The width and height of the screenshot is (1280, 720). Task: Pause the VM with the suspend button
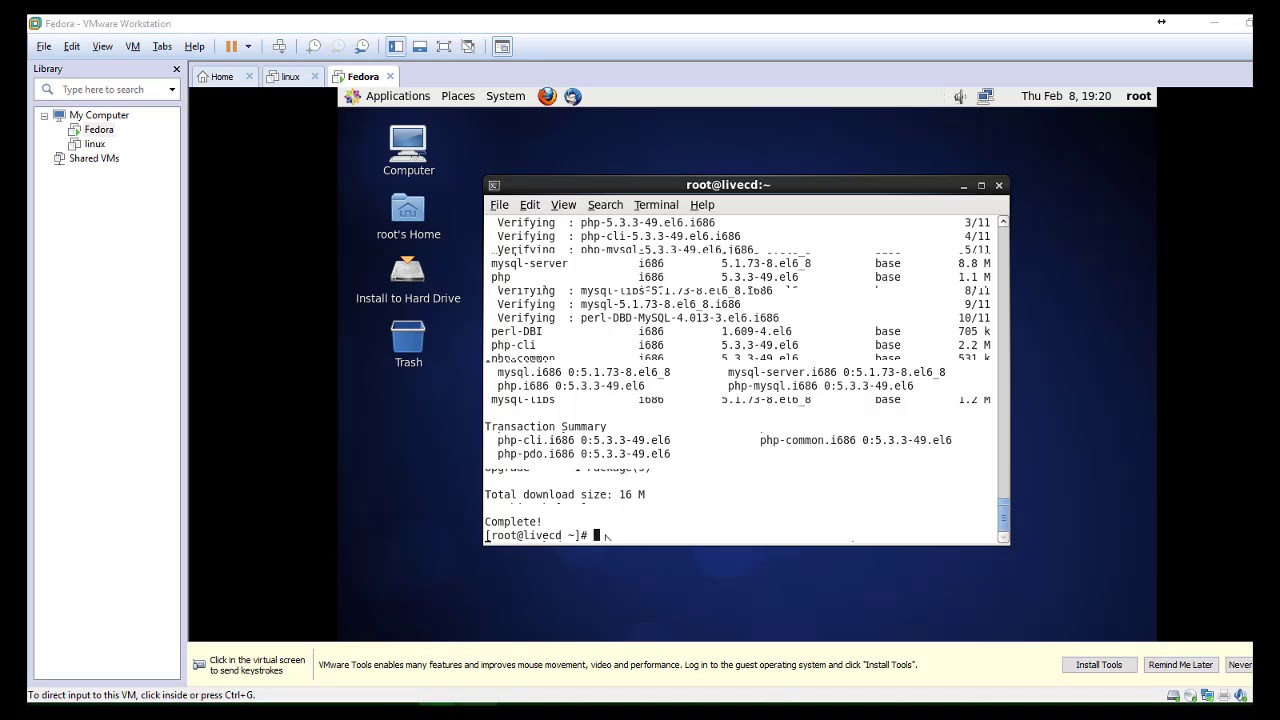point(231,46)
